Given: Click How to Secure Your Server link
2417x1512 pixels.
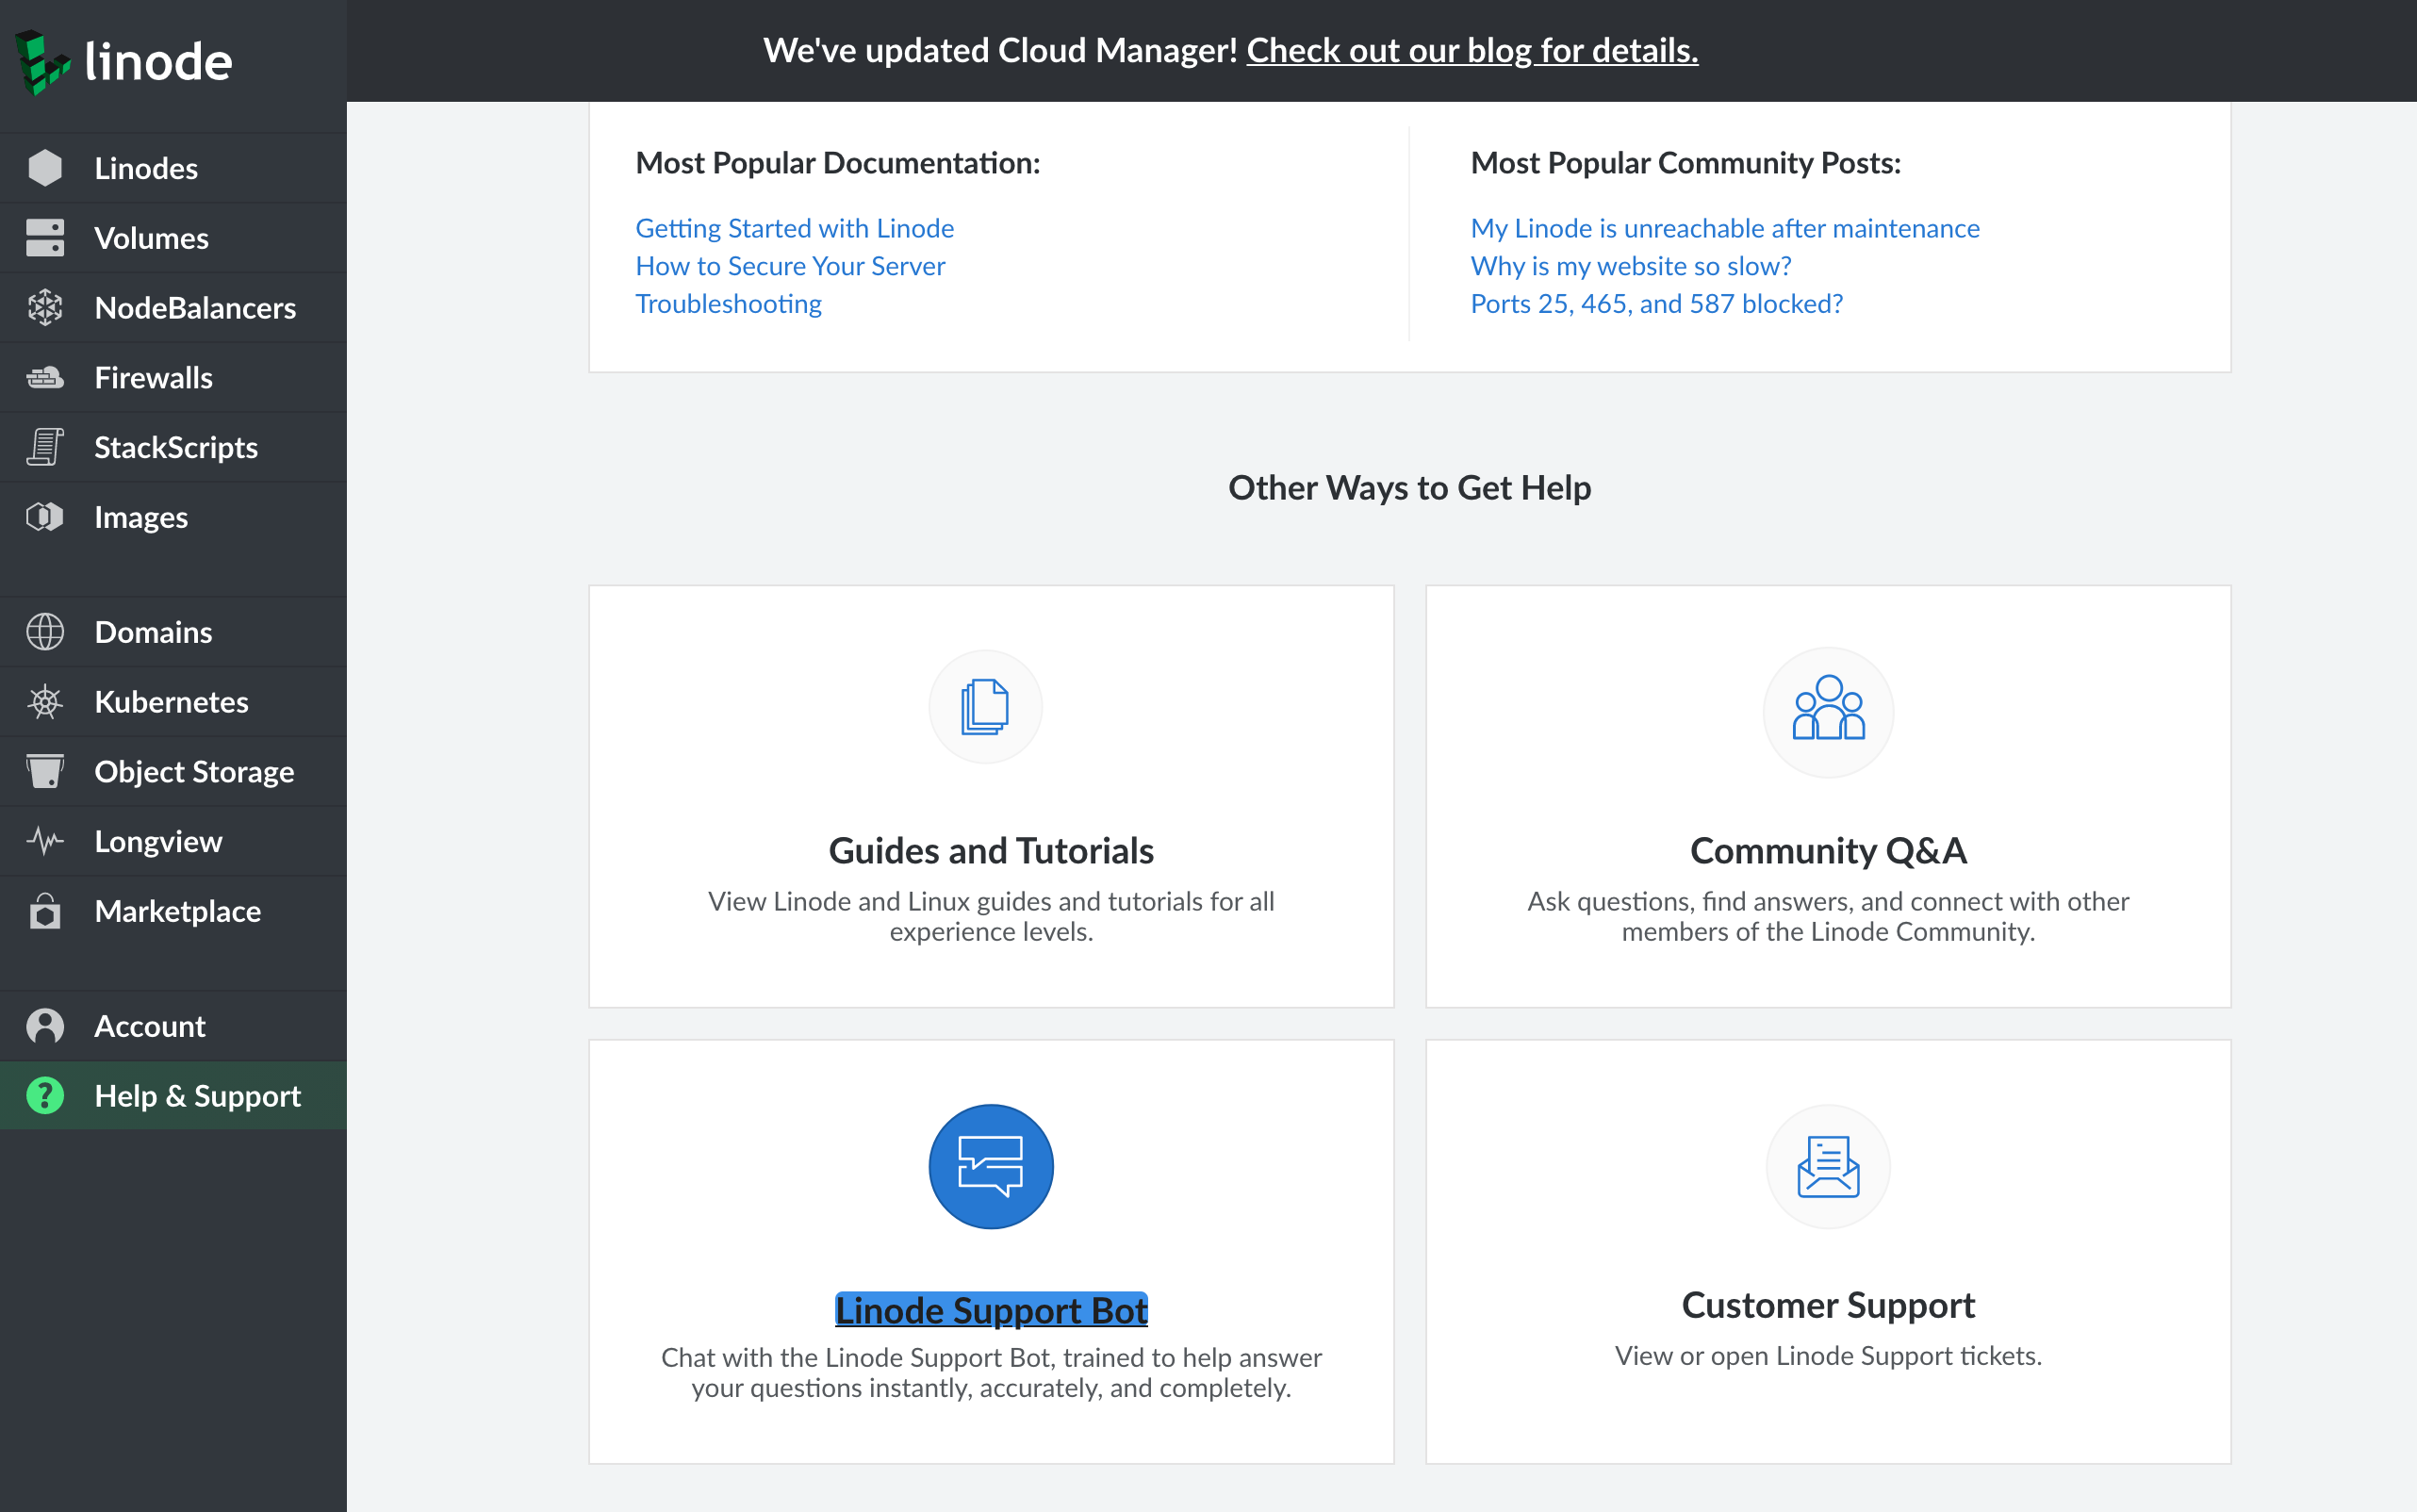Looking at the screenshot, I should [791, 267].
